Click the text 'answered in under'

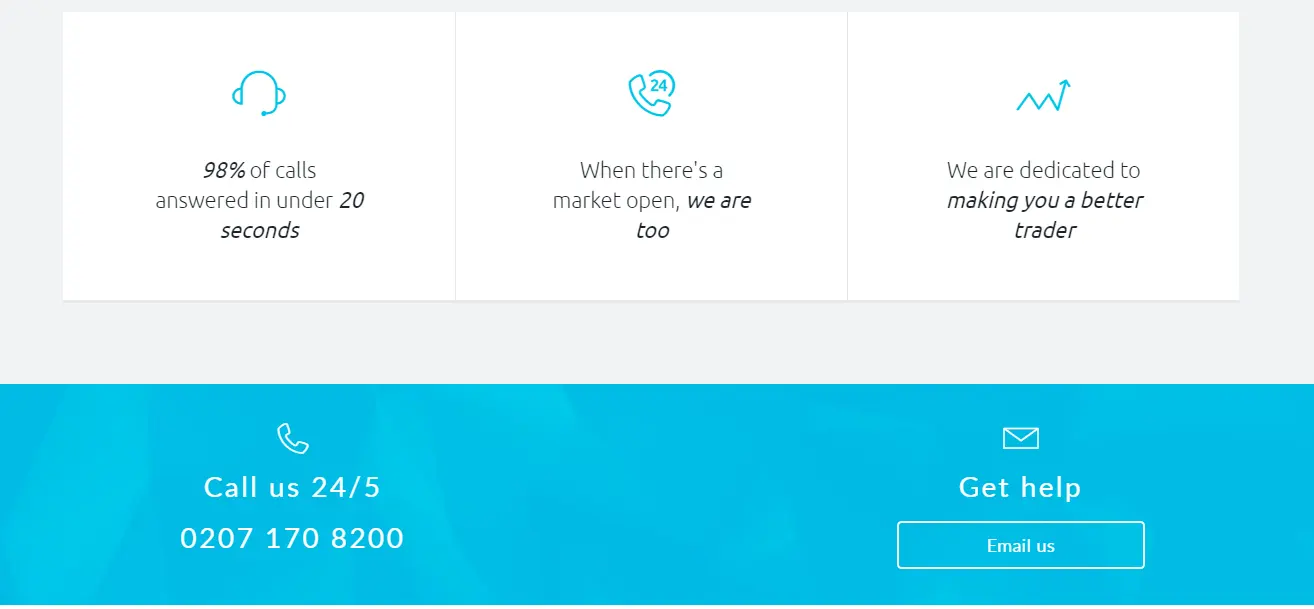244,200
